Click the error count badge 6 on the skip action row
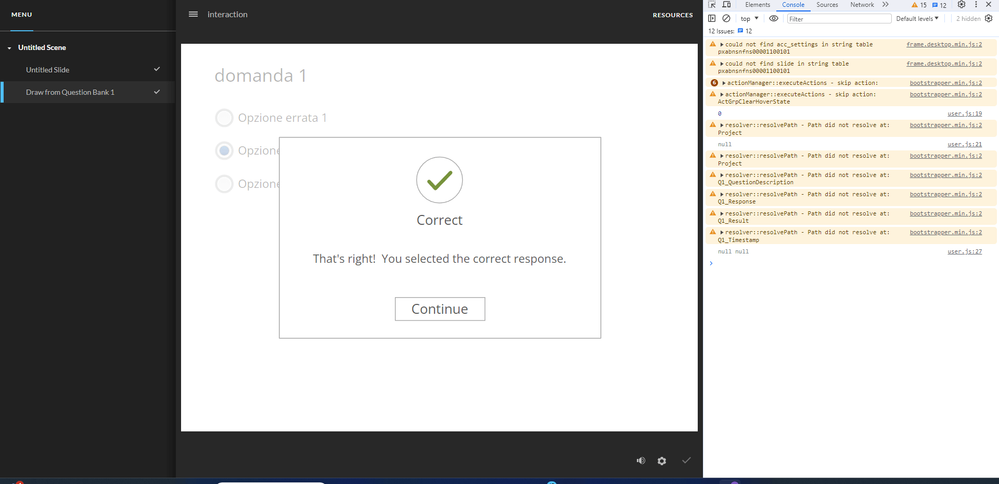This screenshot has height=484, width=999. pos(714,83)
